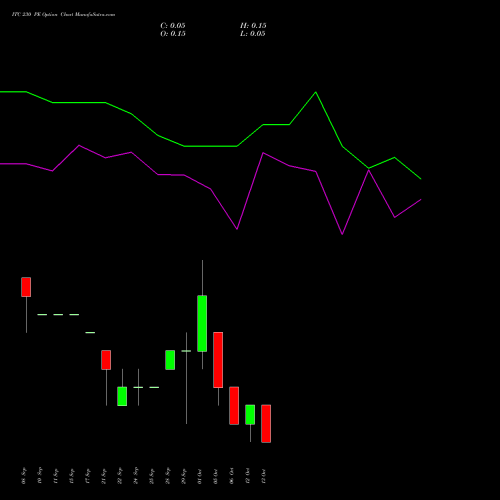This screenshot has height=500, width=500.
Task: Select the high value 'H: 0.15'
Action: pyautogui.click(x=253, y=26)
